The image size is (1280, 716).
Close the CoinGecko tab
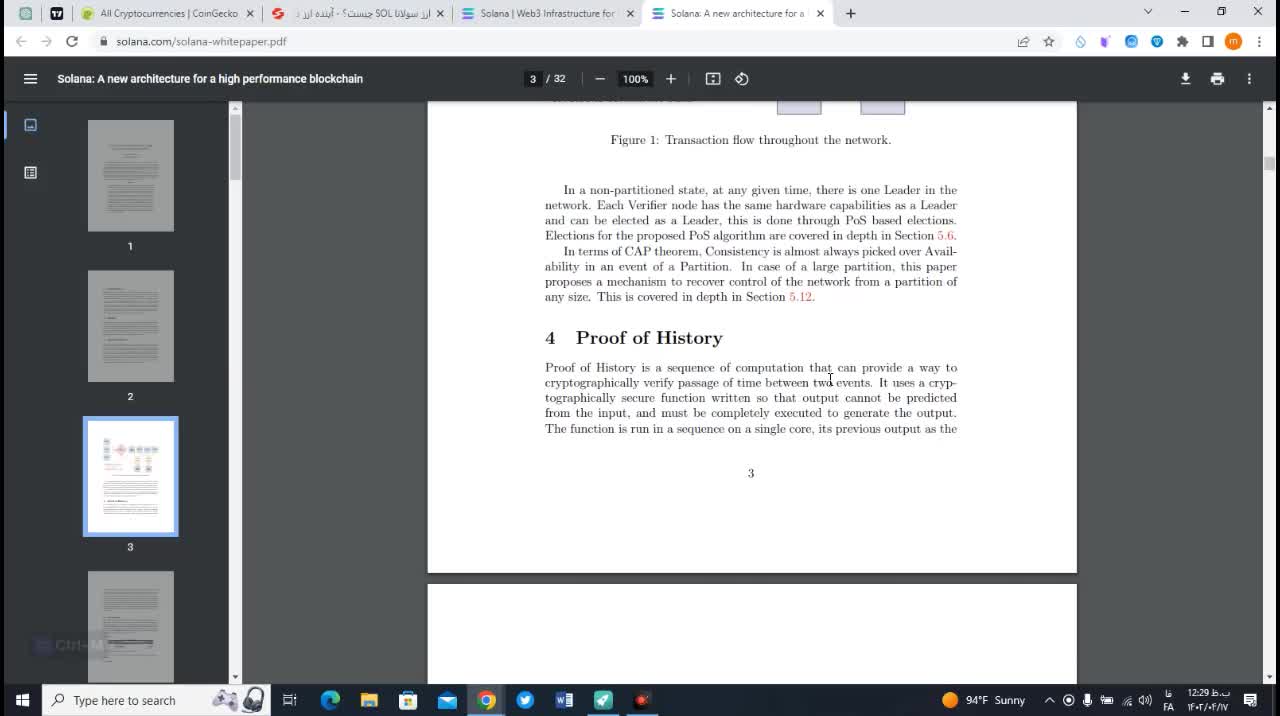[250, 14]
